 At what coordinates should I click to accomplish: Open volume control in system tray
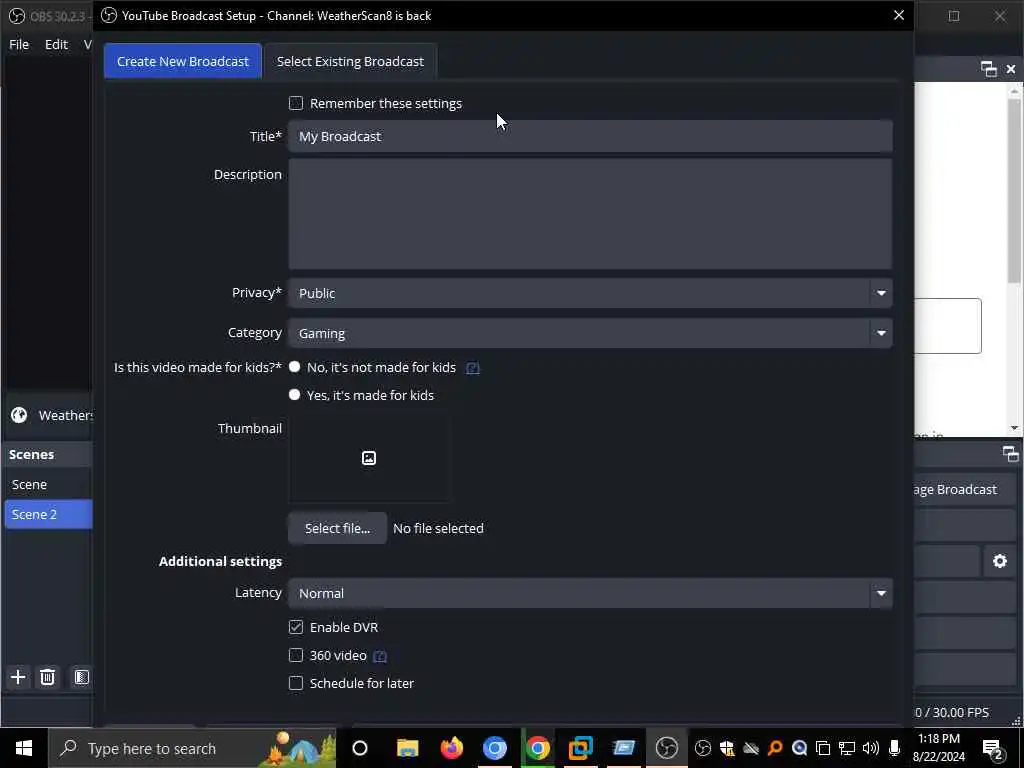click(871, 748)
